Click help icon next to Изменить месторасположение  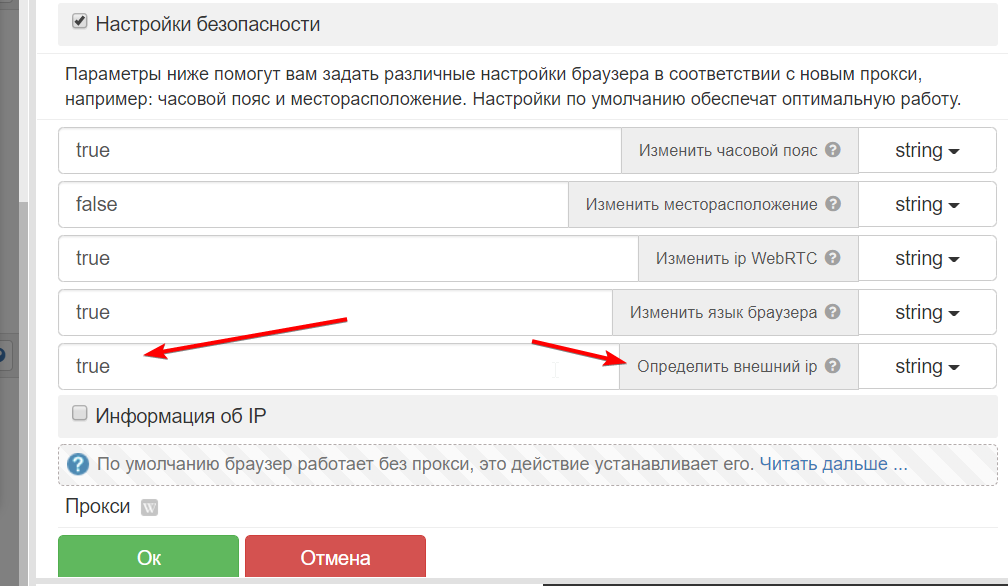833,205
